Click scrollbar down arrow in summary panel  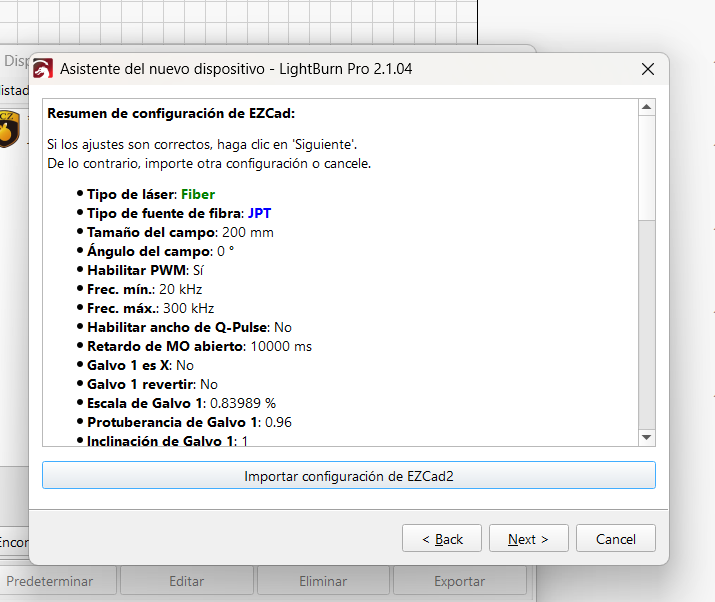click(646, 437)
